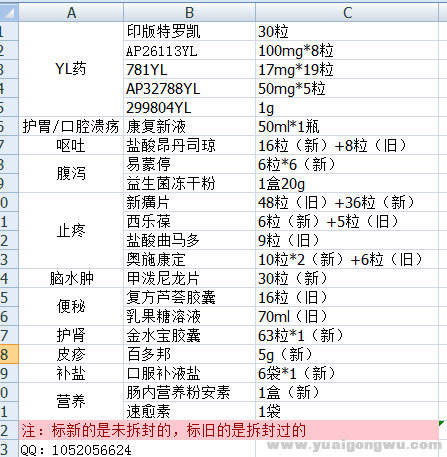This screenshot has width=447, height=457.
Task: Click cell '口服补液盐'
Action: [189, 373]
